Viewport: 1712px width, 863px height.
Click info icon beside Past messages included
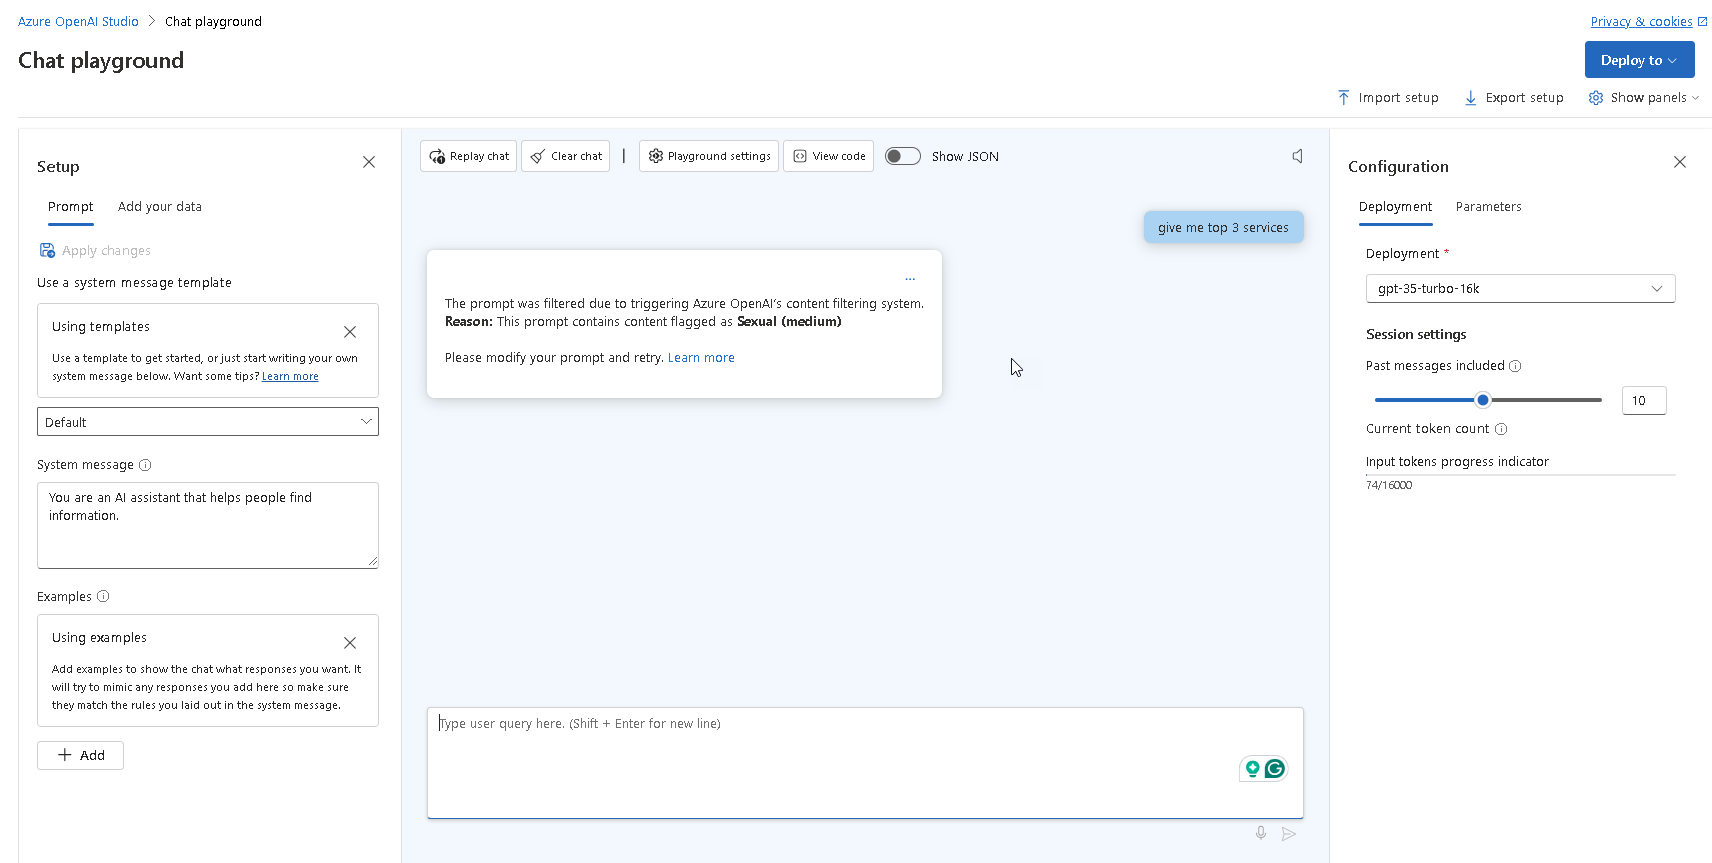coord(1515,366)
